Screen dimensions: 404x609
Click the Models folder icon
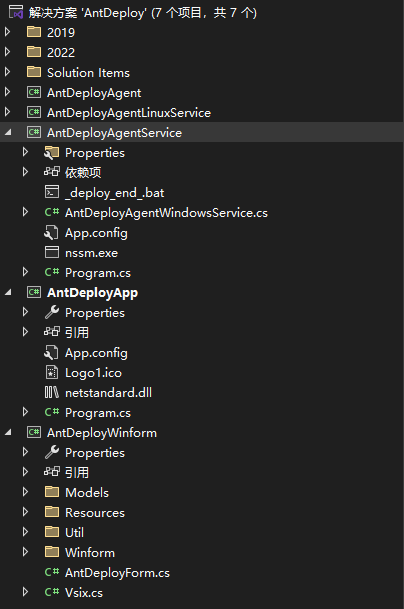[52, 492]
